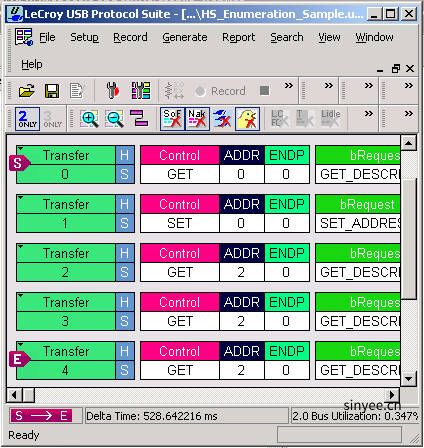Open Recording Options wrench icon
Screen dimensions: 424x448
113,91
